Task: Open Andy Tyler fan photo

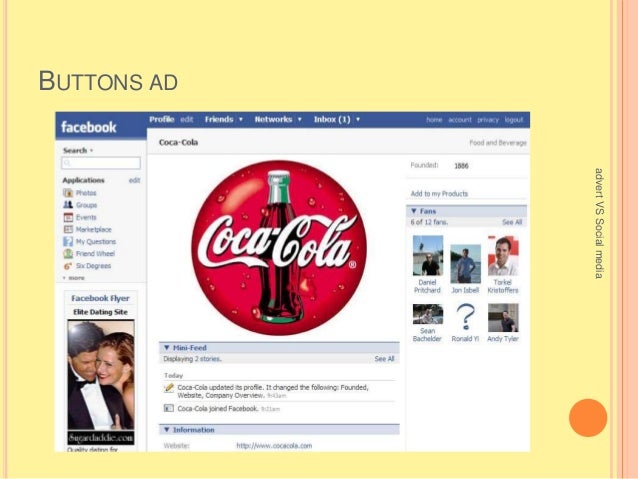Action: coord(503,317)
